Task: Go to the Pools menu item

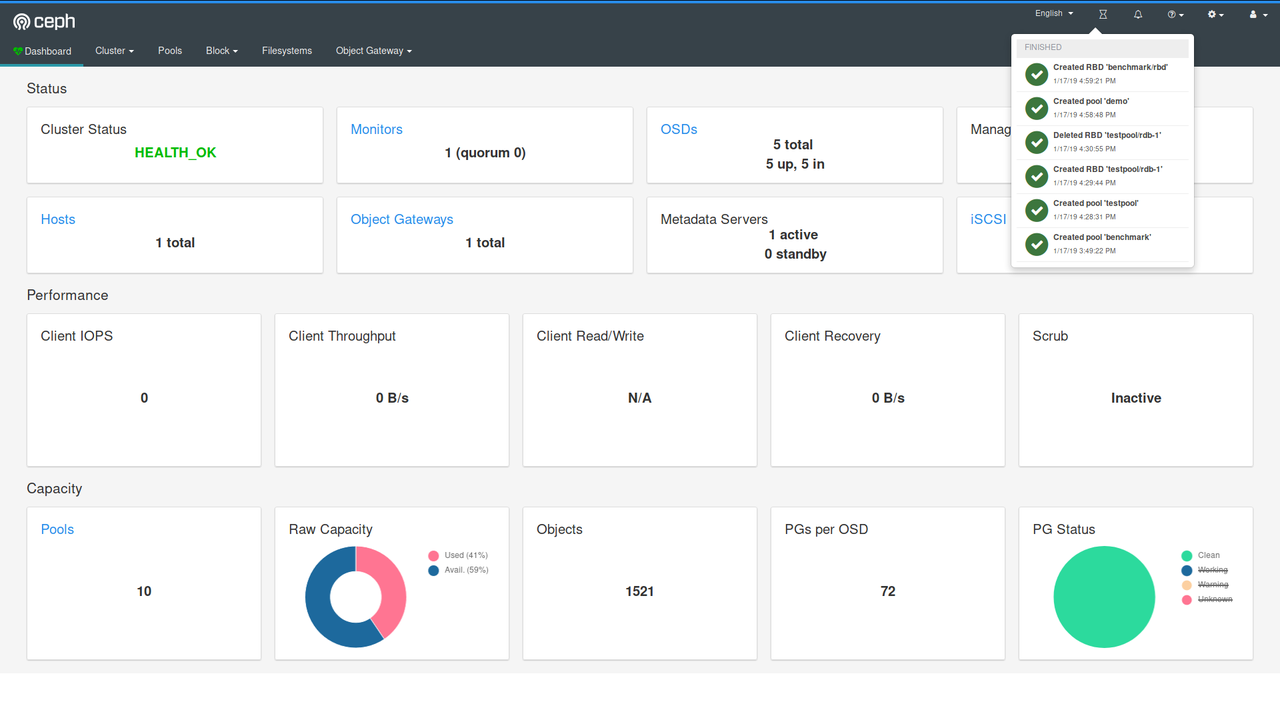Action: tap(170, 51)
